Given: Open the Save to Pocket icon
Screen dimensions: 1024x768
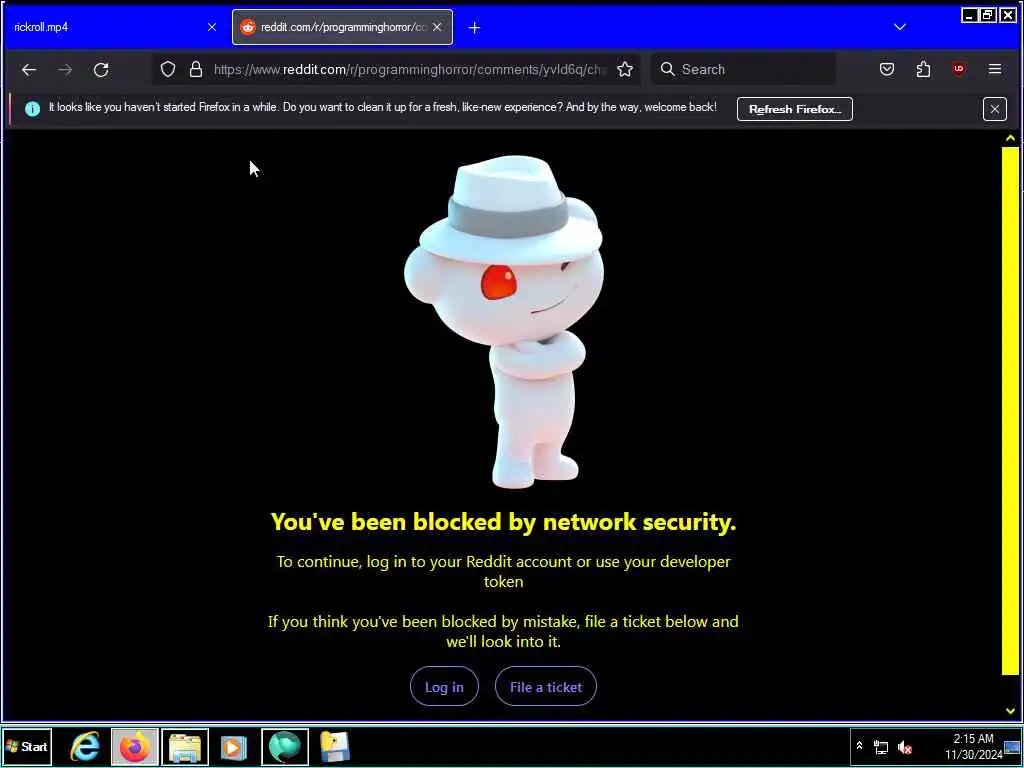Looking at the screenshot, I should click(x=887, y=69).
